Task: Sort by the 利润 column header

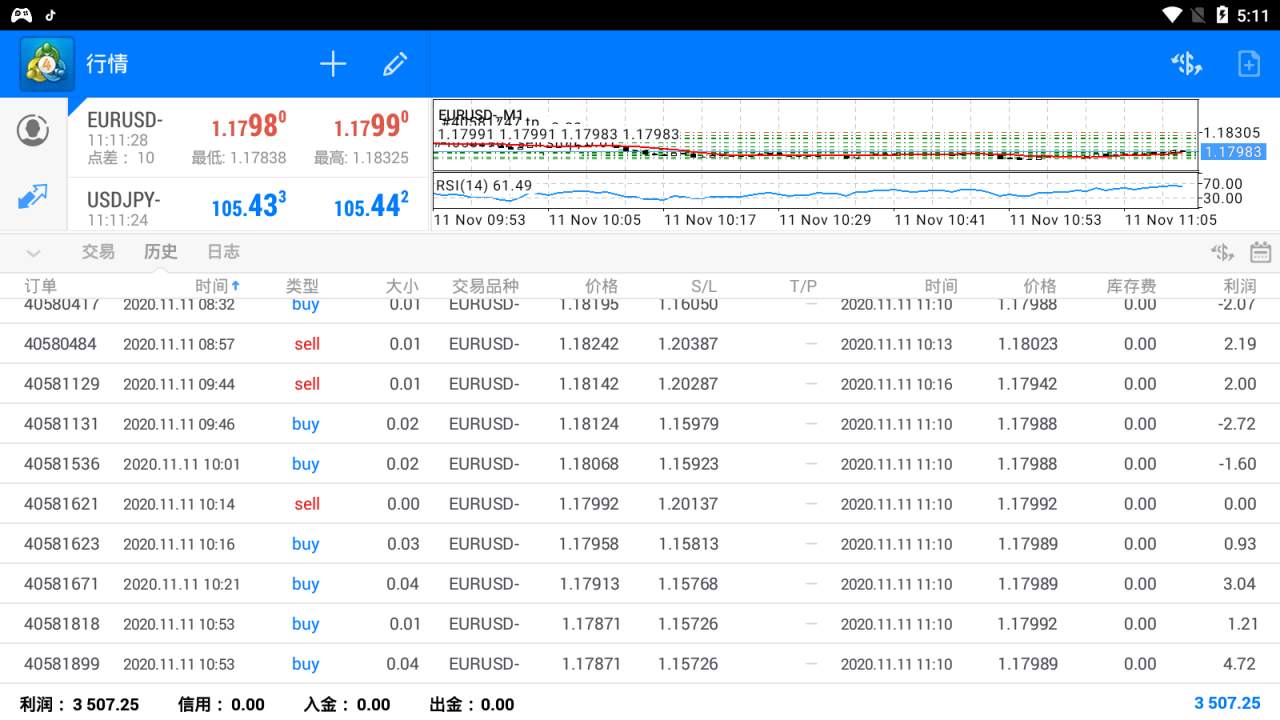Action: tap(1240, 286)
